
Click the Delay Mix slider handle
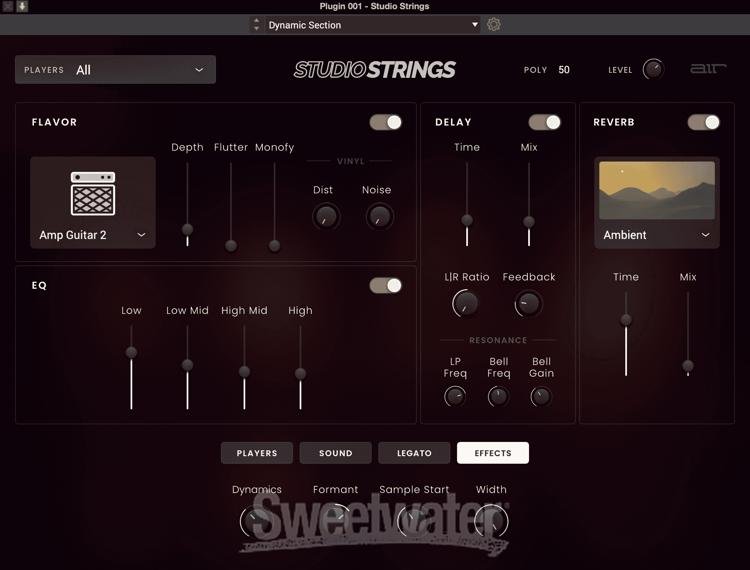pyautogui.click(x=529, y=221)
